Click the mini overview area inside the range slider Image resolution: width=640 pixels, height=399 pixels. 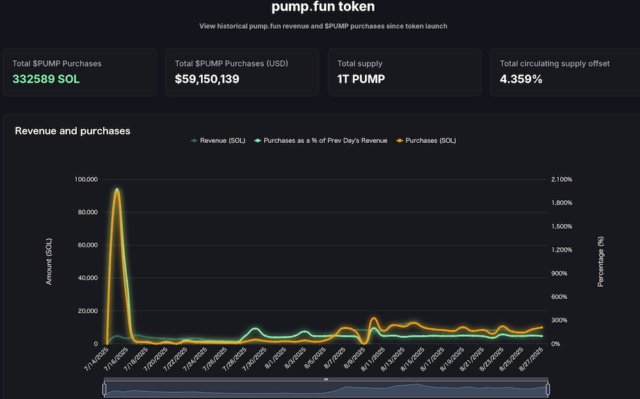click(x=326, y=390)
